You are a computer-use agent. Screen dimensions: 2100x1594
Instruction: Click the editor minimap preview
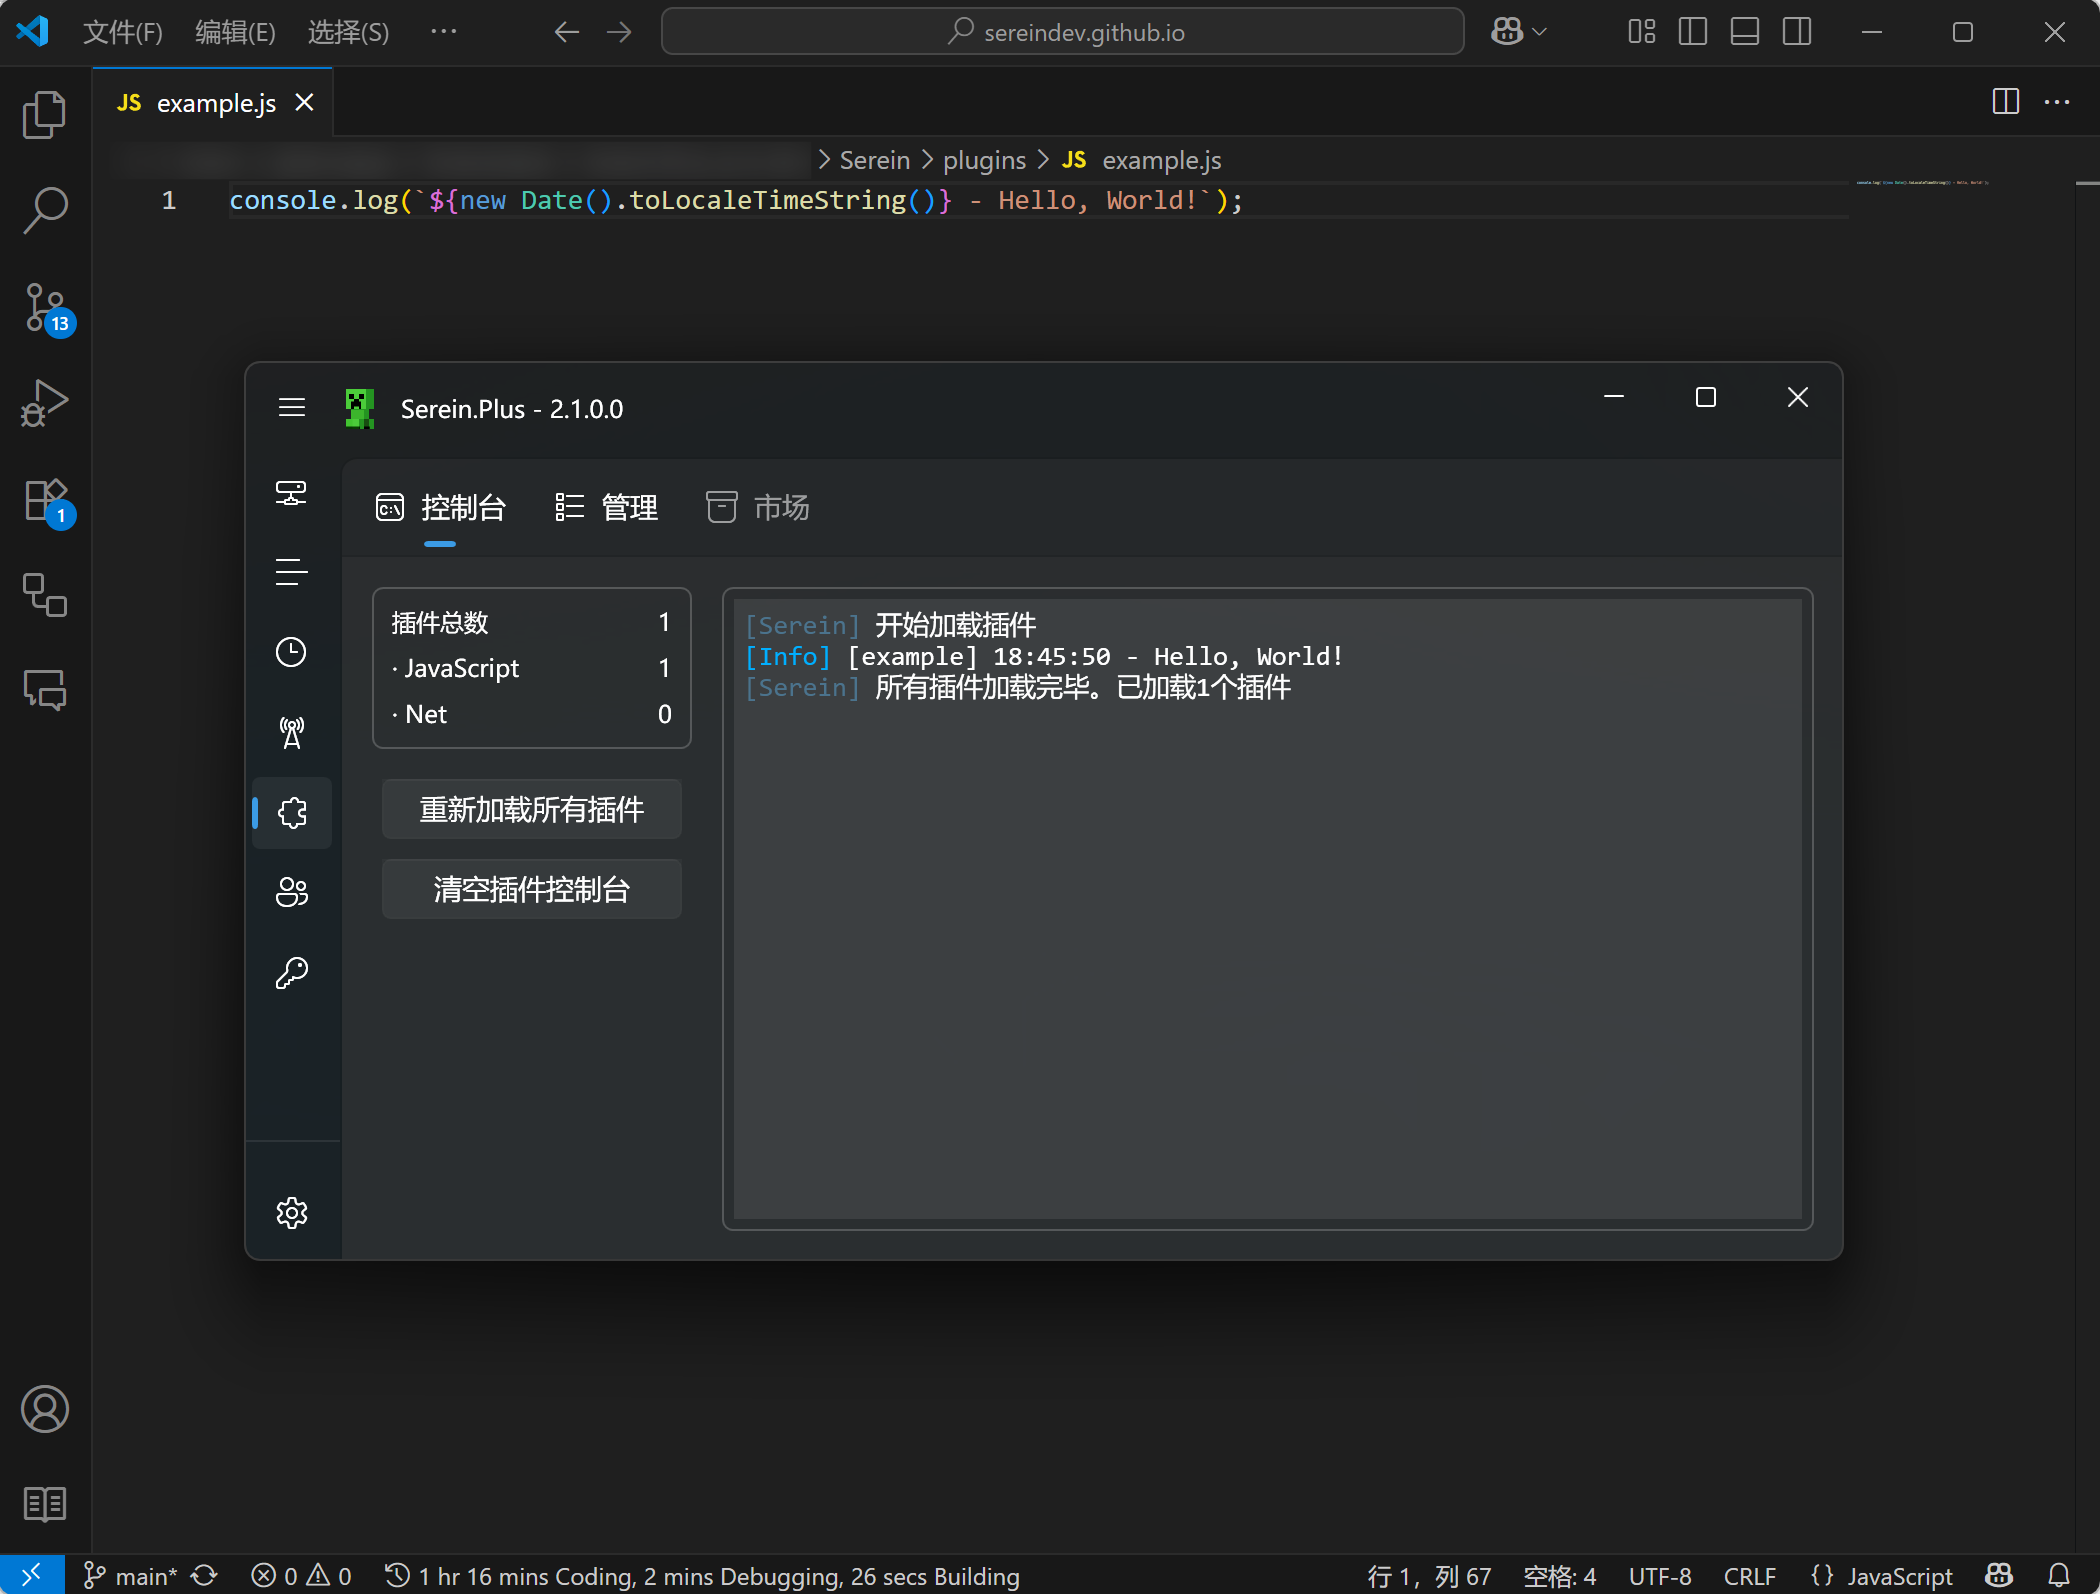click(1922, 182)
